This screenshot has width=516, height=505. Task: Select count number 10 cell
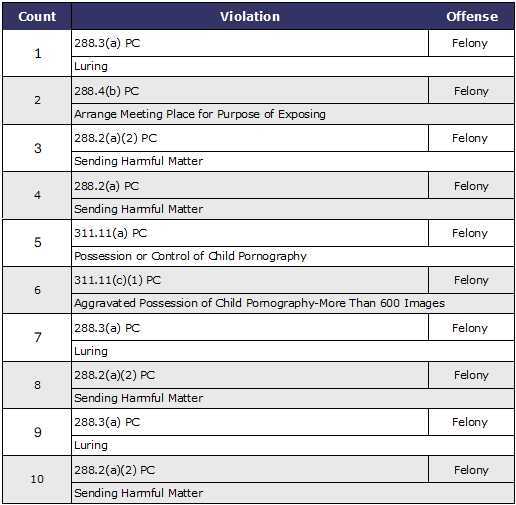pyautogui.click(x=37, y=479)
